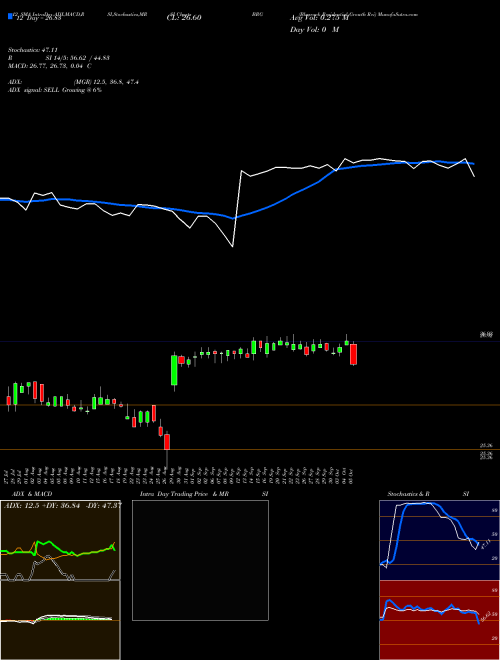Click the red candlestick at the chart low
This screenshot has width=500, height=660.
(167, 442)
